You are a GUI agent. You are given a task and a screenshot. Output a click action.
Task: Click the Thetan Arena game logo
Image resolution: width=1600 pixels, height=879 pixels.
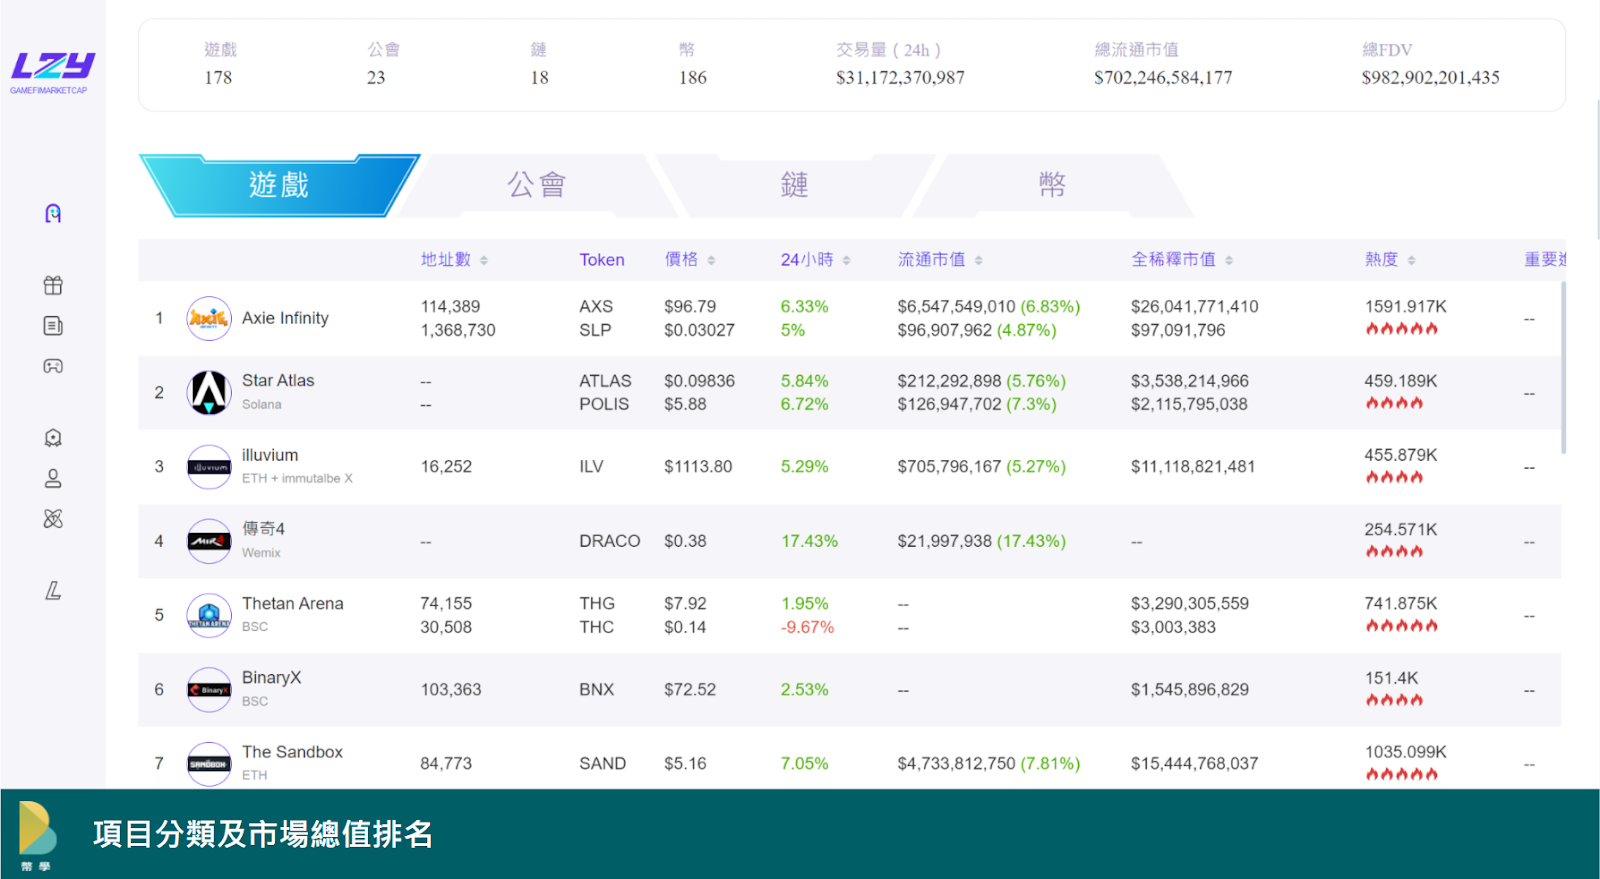coord(209,615)
